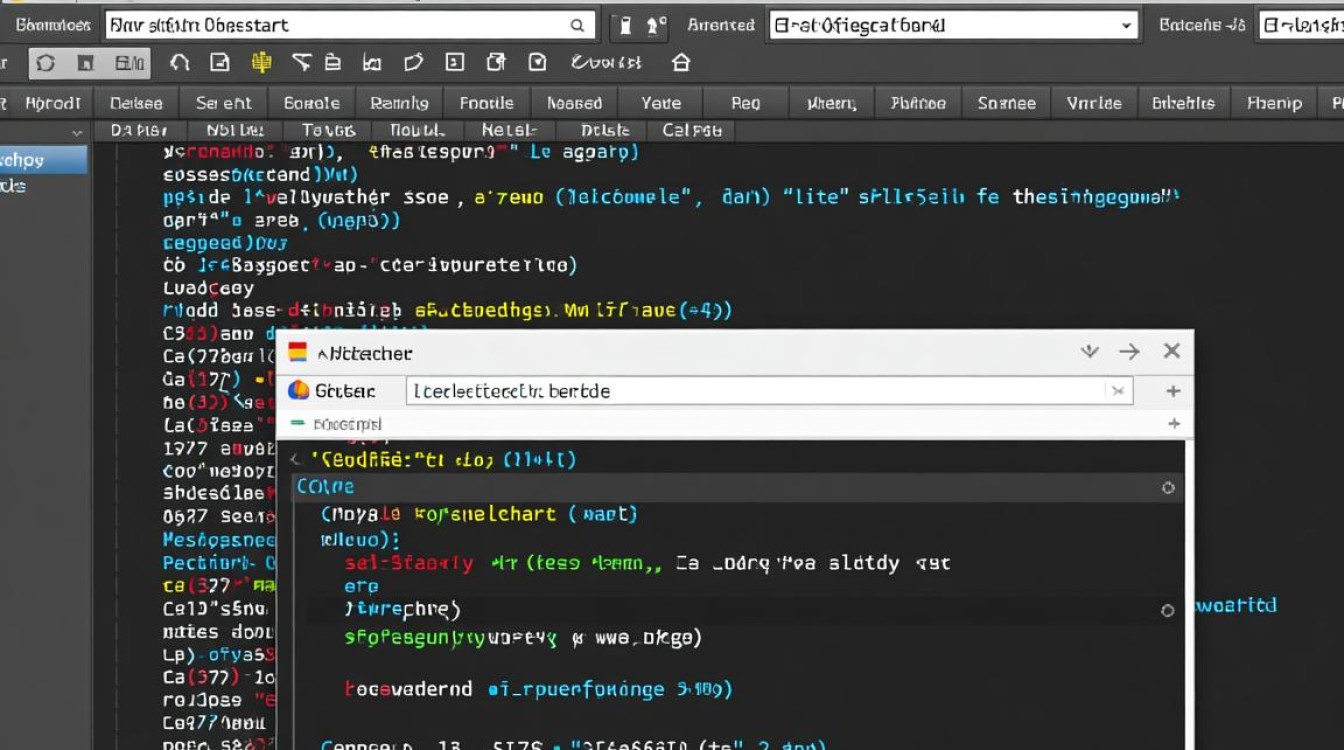The image size is (1344, 750).
Task: Toggle the second highlighted square toolbar button
Action: (x=86, y=63)
